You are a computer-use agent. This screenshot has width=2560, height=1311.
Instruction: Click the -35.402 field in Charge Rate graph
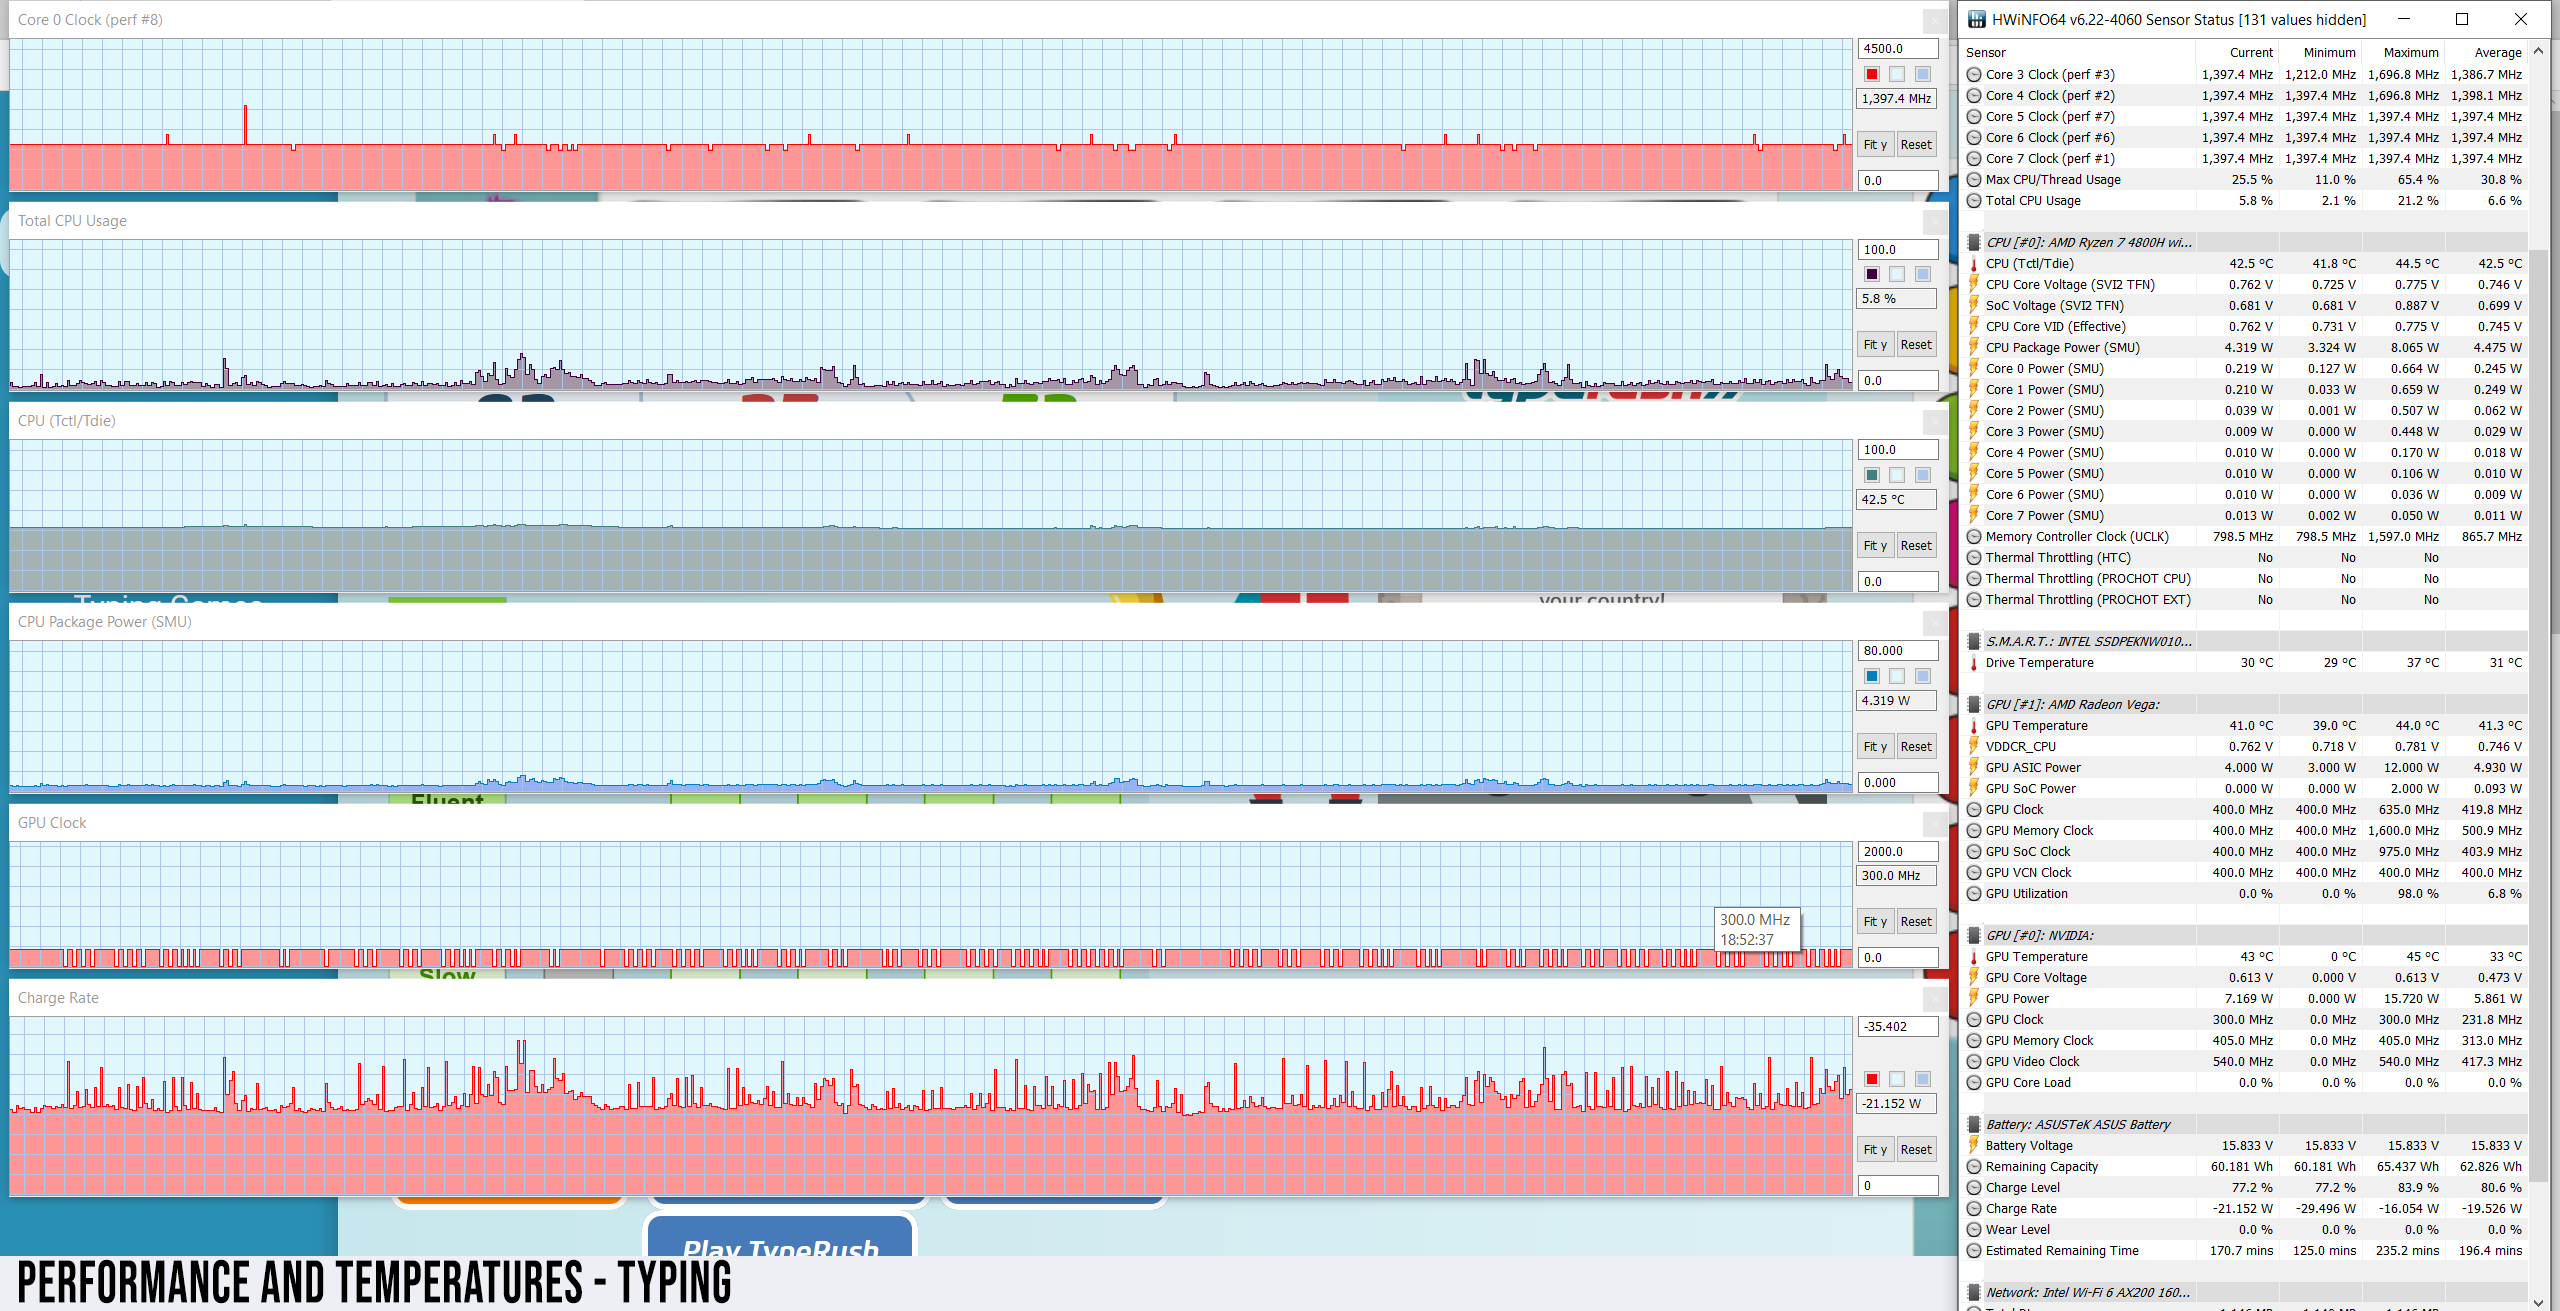coord(1898,1026)
